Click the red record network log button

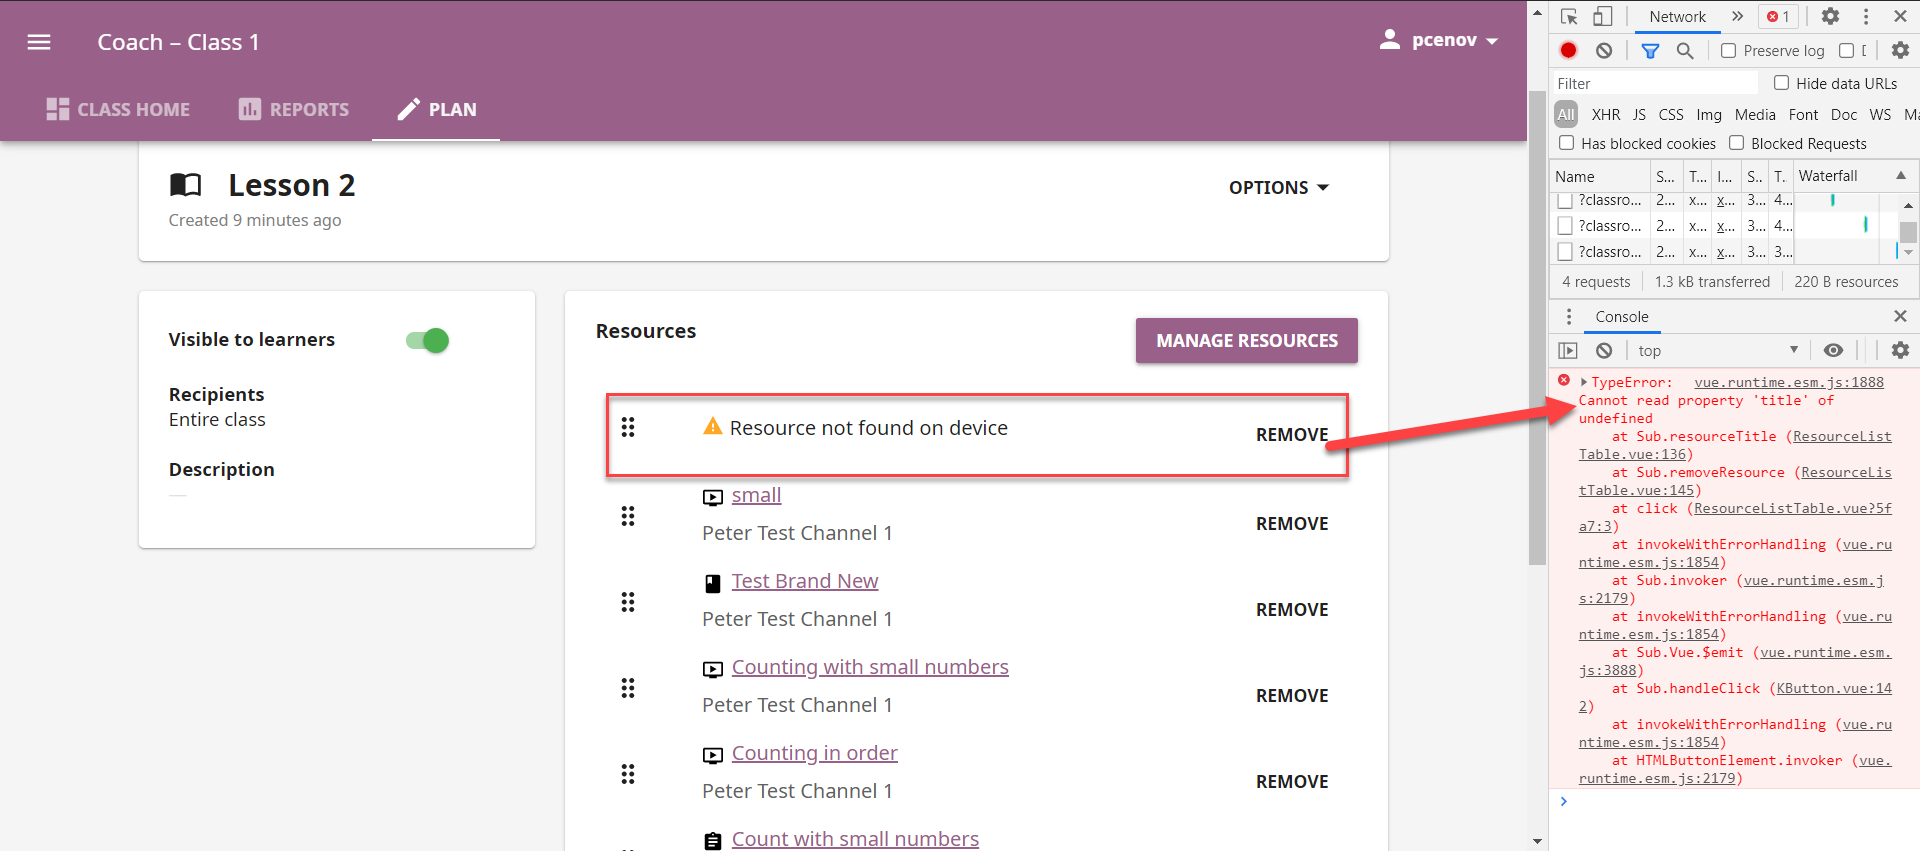[1568, 50]
